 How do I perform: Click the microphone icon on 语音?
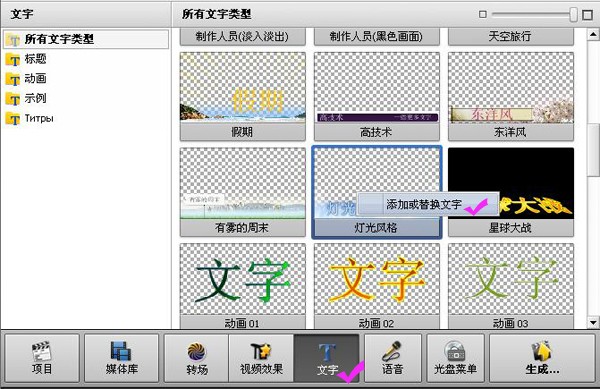pos(392,351)
